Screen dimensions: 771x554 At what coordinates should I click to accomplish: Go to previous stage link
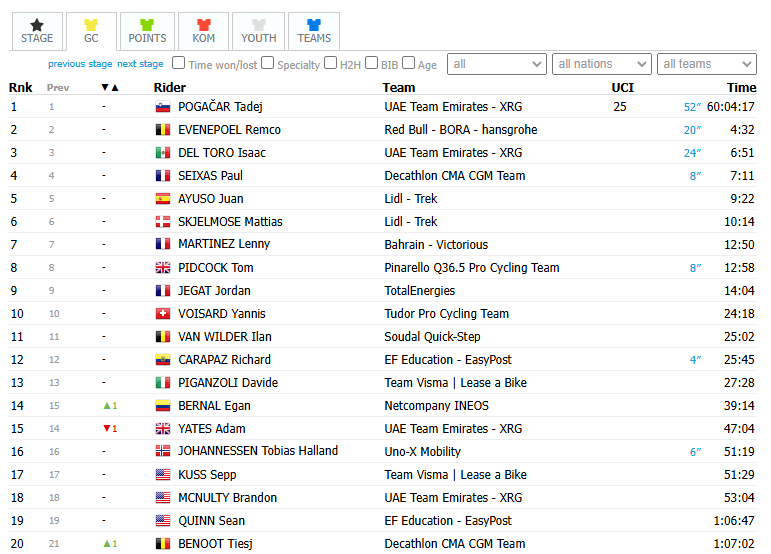[80, 64]
